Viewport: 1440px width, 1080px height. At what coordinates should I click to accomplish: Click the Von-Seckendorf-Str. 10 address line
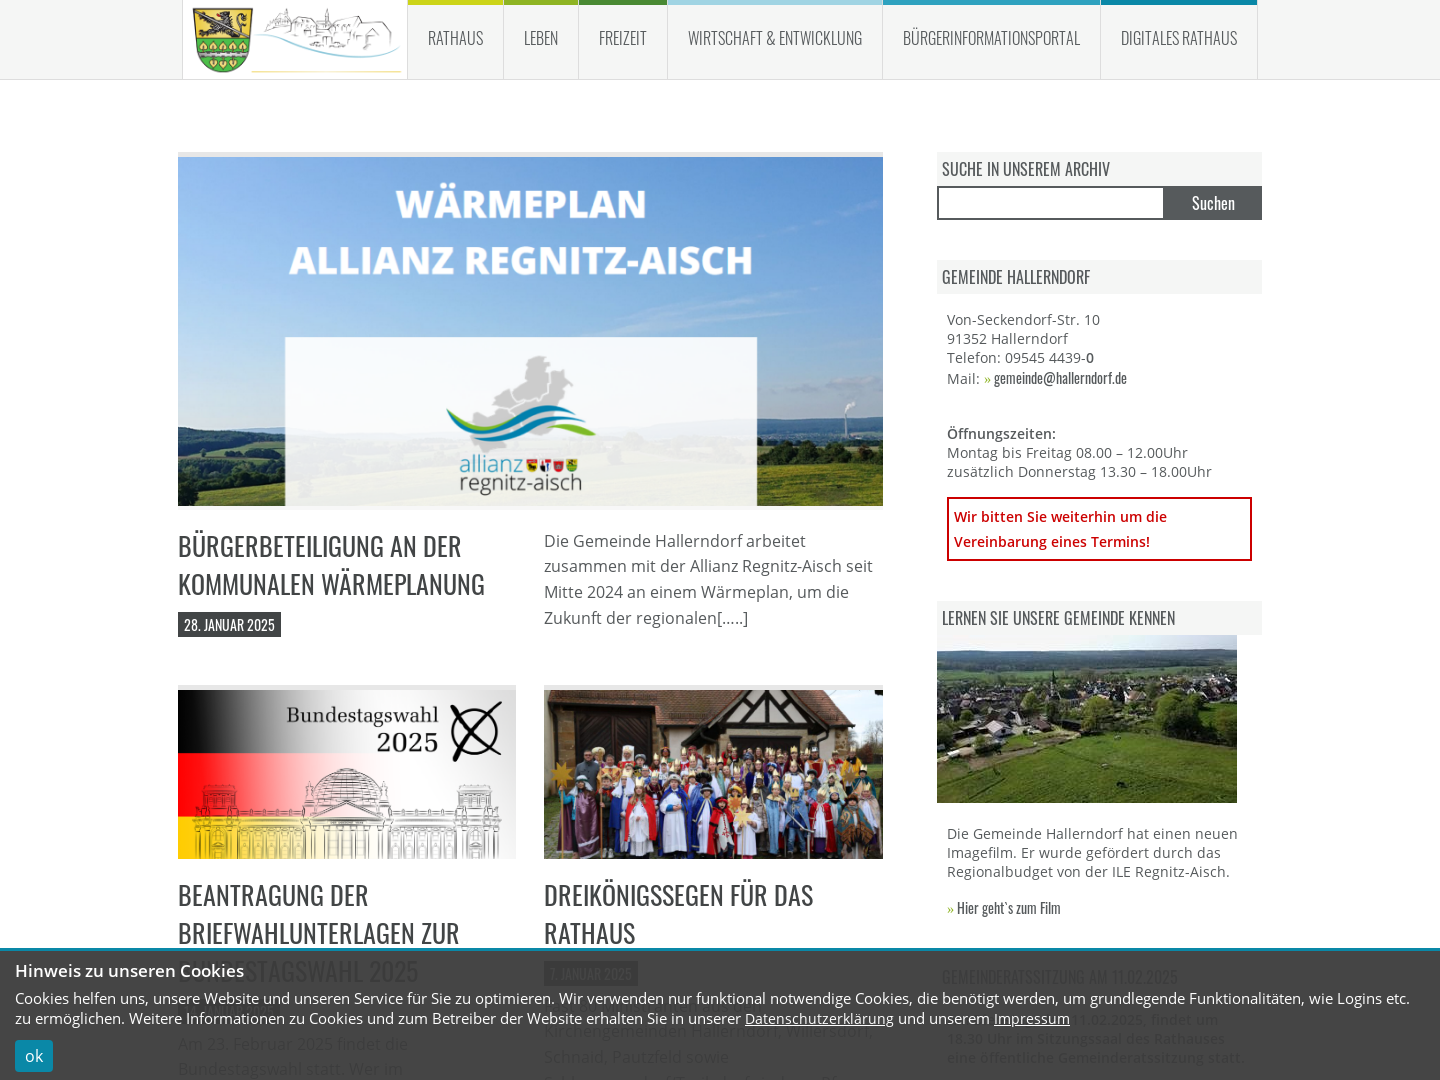[1023, 320]
